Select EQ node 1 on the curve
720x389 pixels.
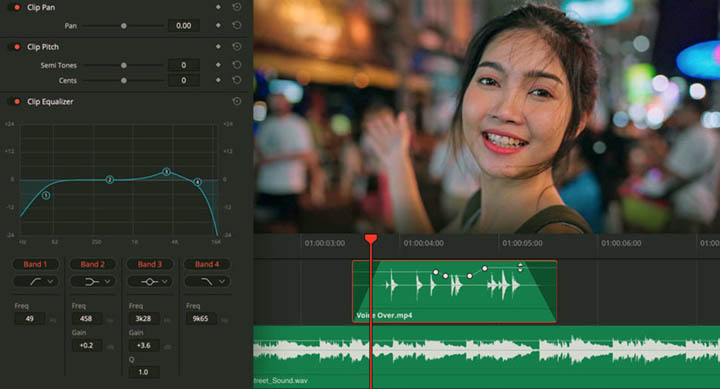click(x=46, y=196)
